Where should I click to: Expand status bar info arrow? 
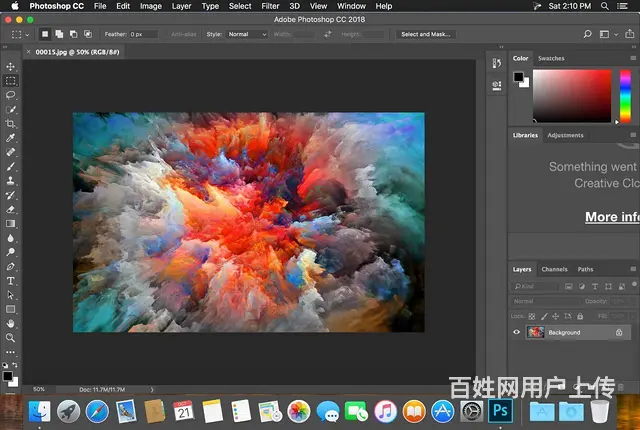[152, 390]
